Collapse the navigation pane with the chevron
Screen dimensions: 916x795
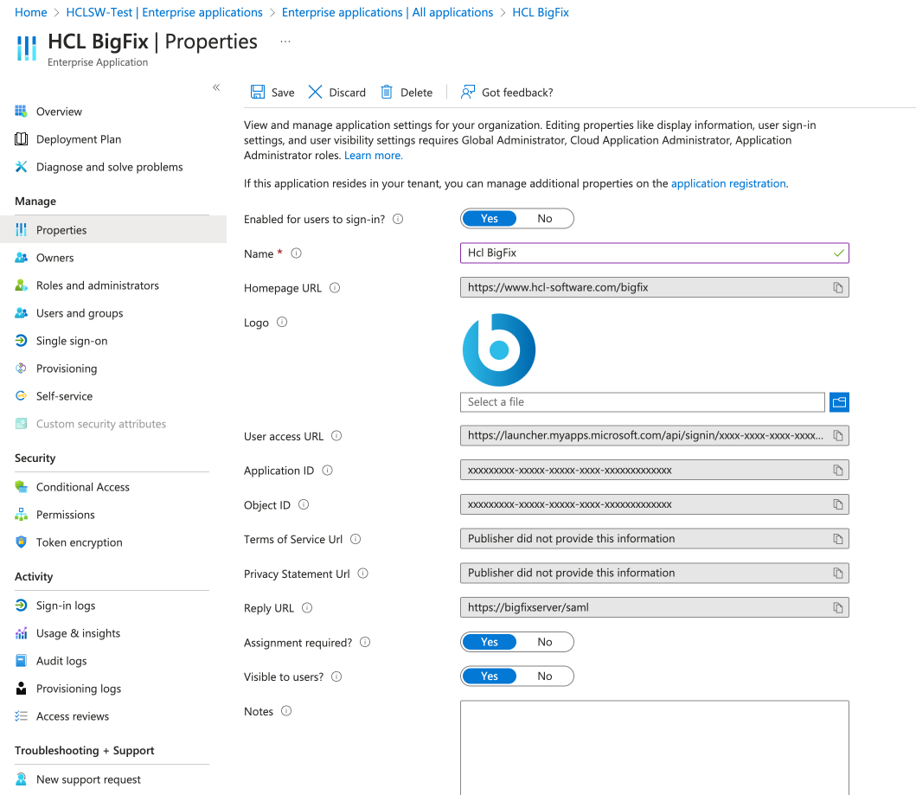tap(217, 87)
